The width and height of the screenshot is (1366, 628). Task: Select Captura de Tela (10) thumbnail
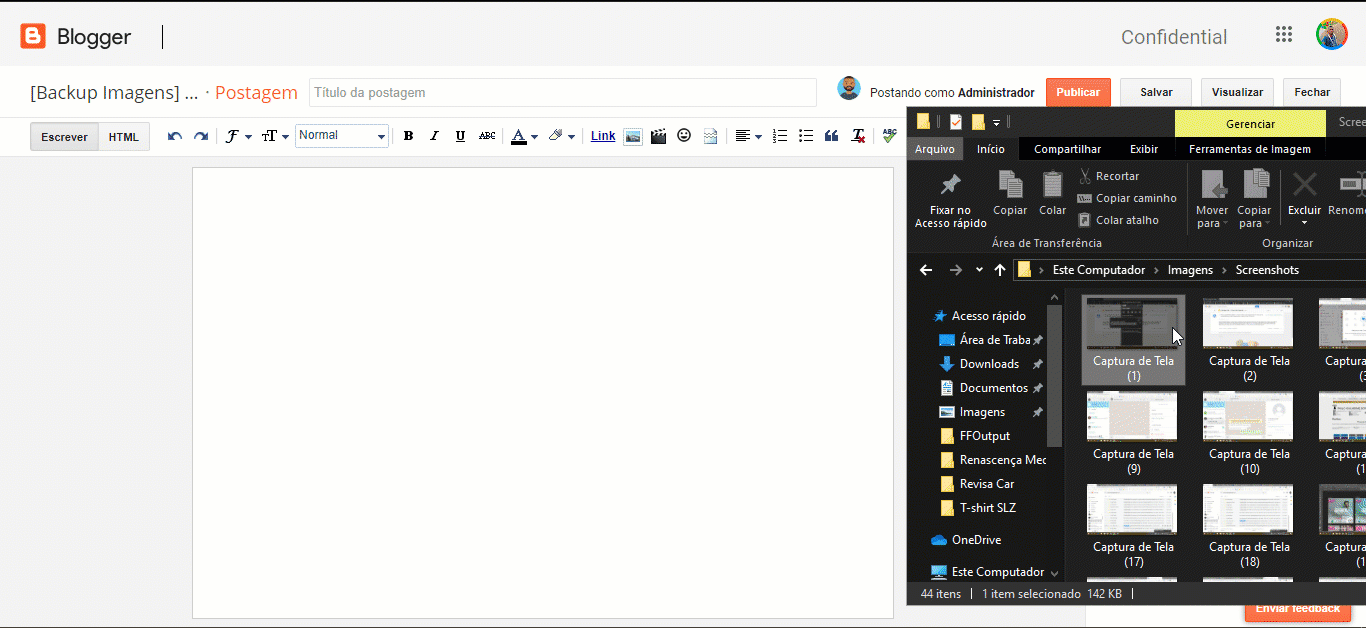coord(1249,432)
